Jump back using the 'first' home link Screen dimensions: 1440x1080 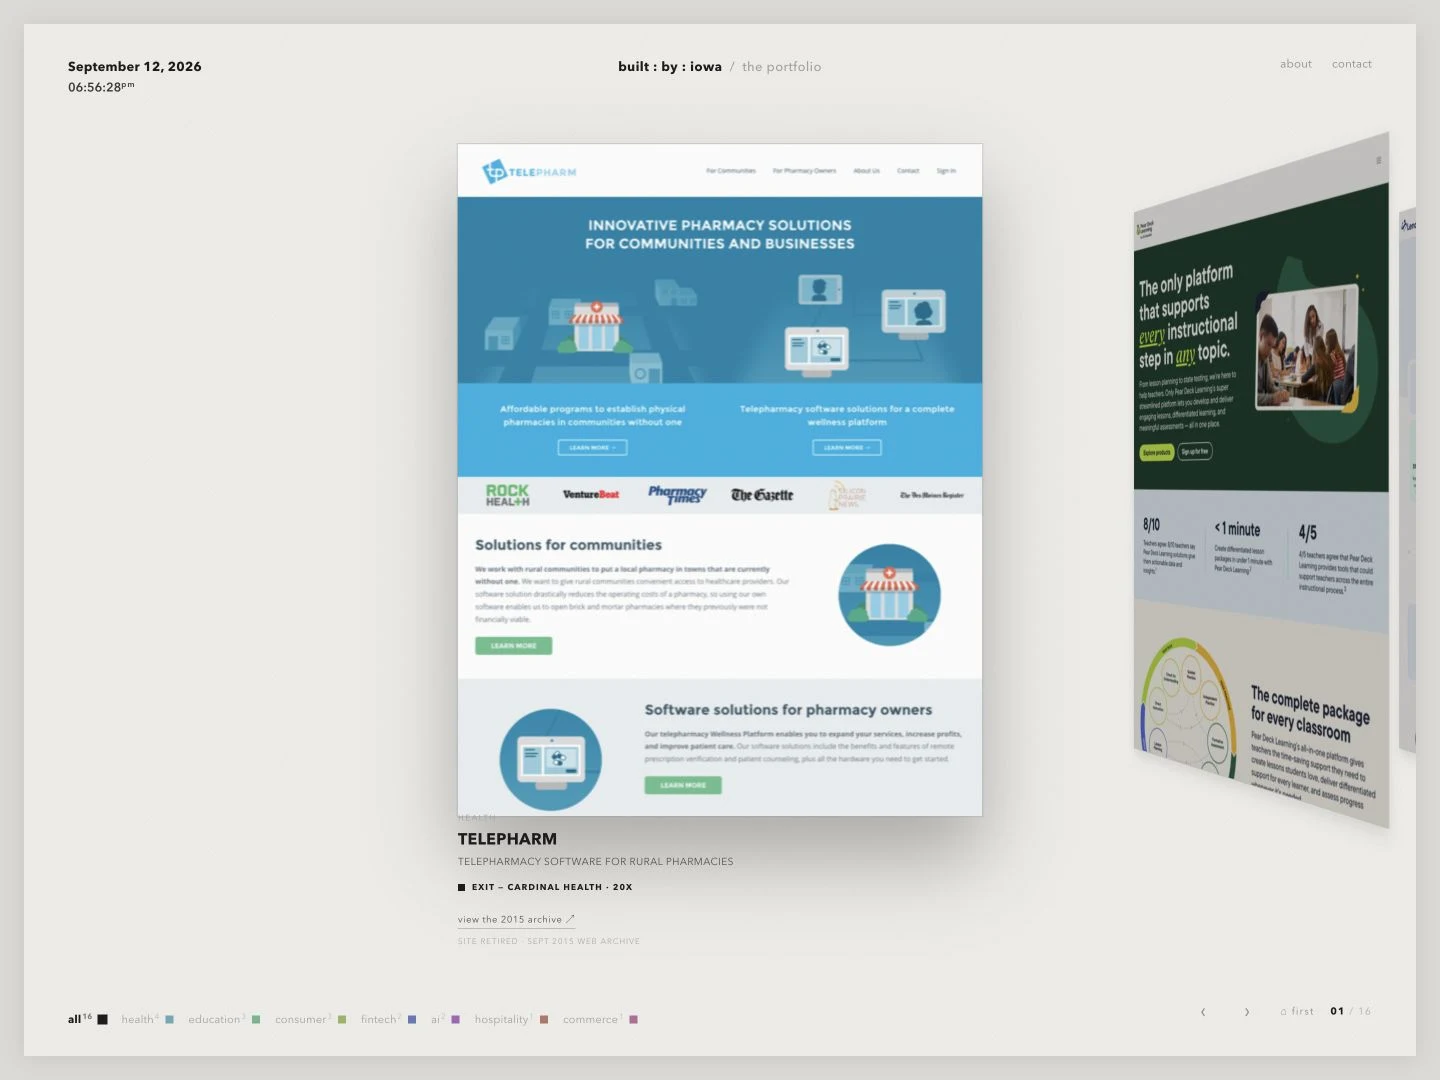click(x=1297, y=1012)
